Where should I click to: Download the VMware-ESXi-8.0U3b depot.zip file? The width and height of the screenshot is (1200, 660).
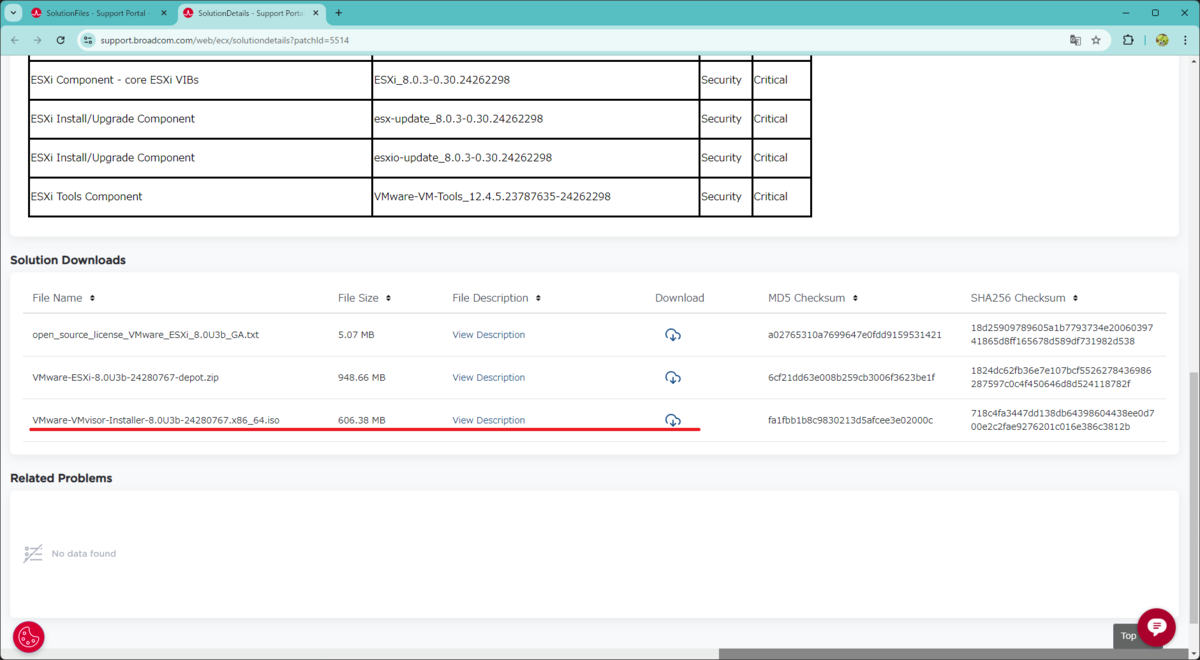click(x=673, y=378)
